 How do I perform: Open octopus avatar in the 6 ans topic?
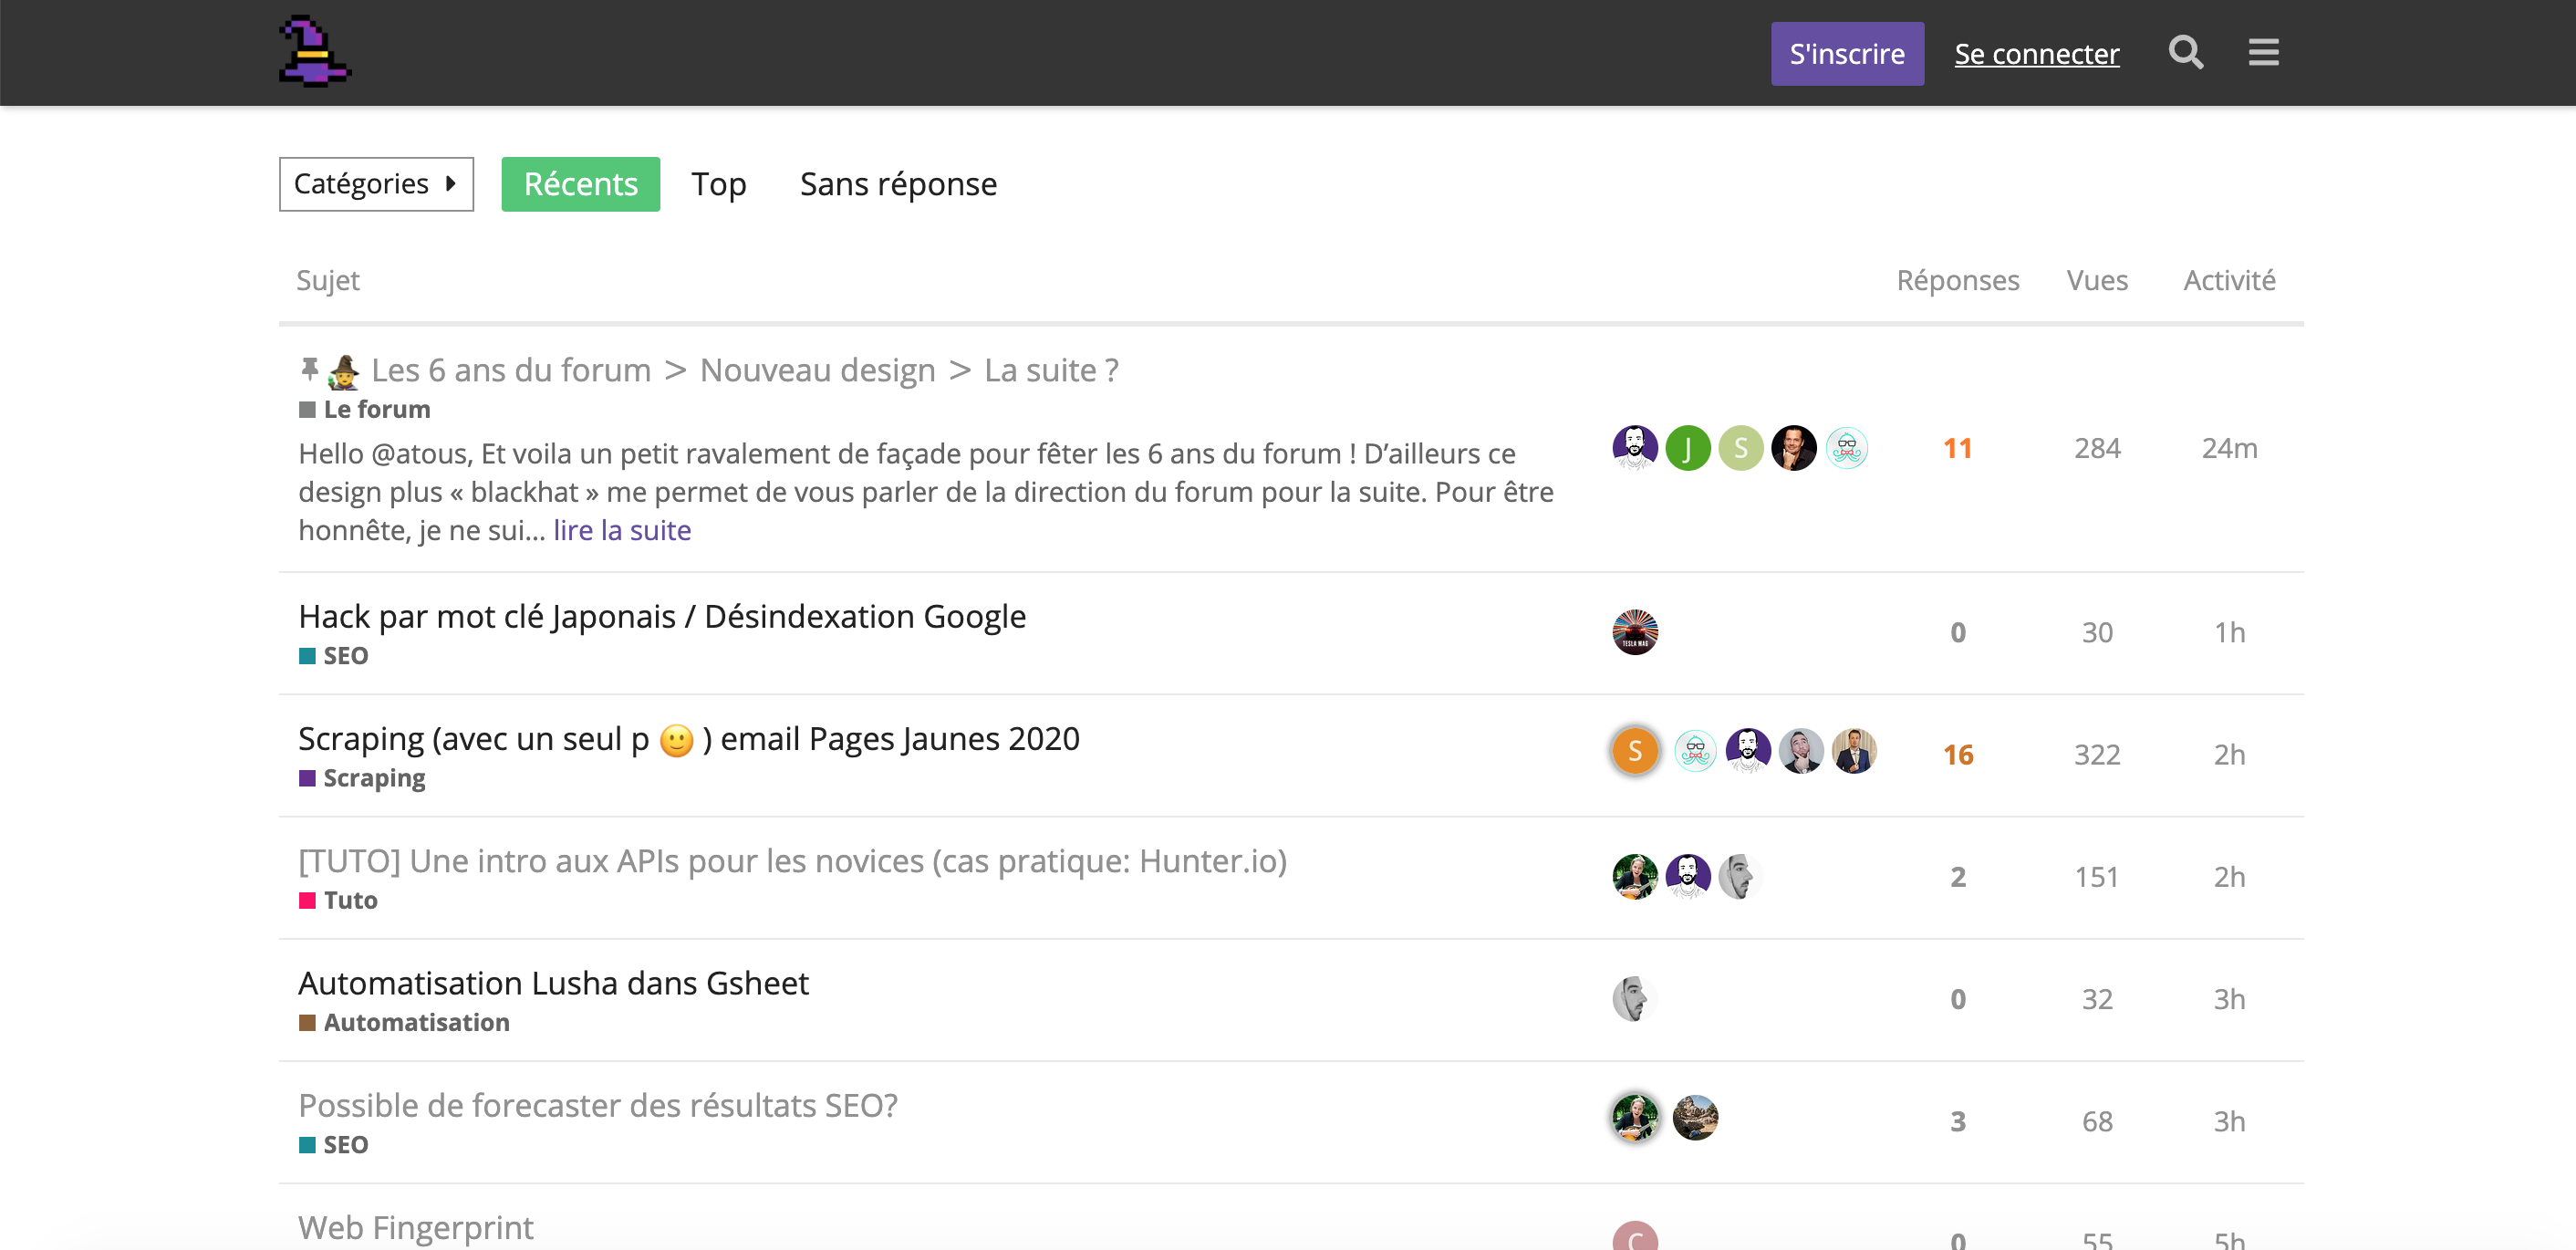(1847, 448)
